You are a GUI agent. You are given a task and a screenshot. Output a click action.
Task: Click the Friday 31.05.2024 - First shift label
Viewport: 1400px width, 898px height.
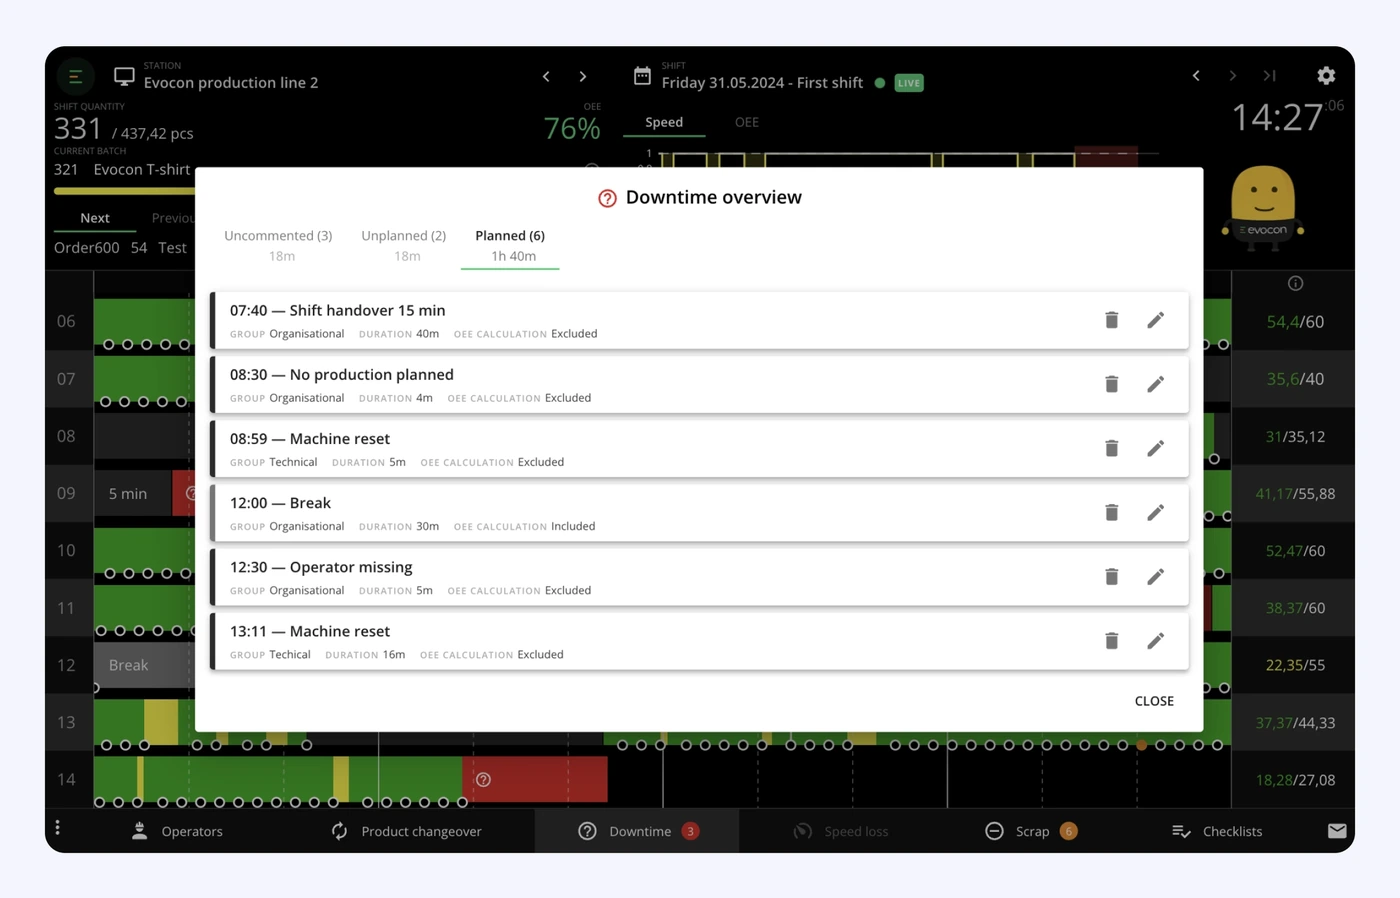pyautogui.click(x=762, y=83)
